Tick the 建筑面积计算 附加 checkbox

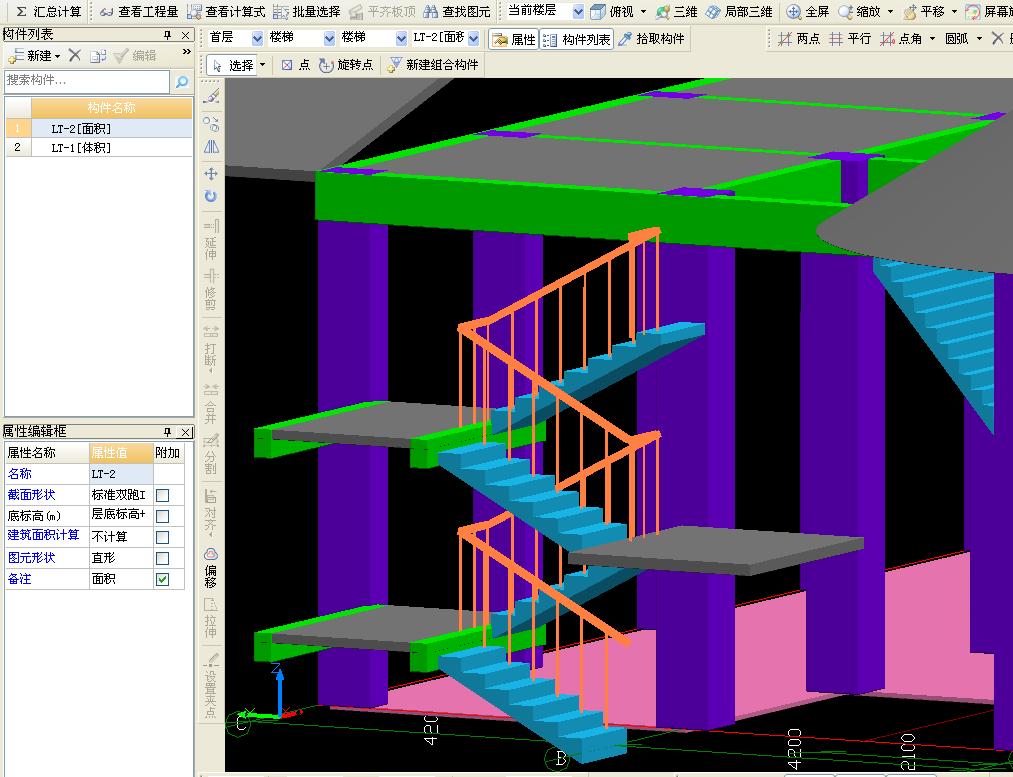pyautogui.click(x=163, y=537)
